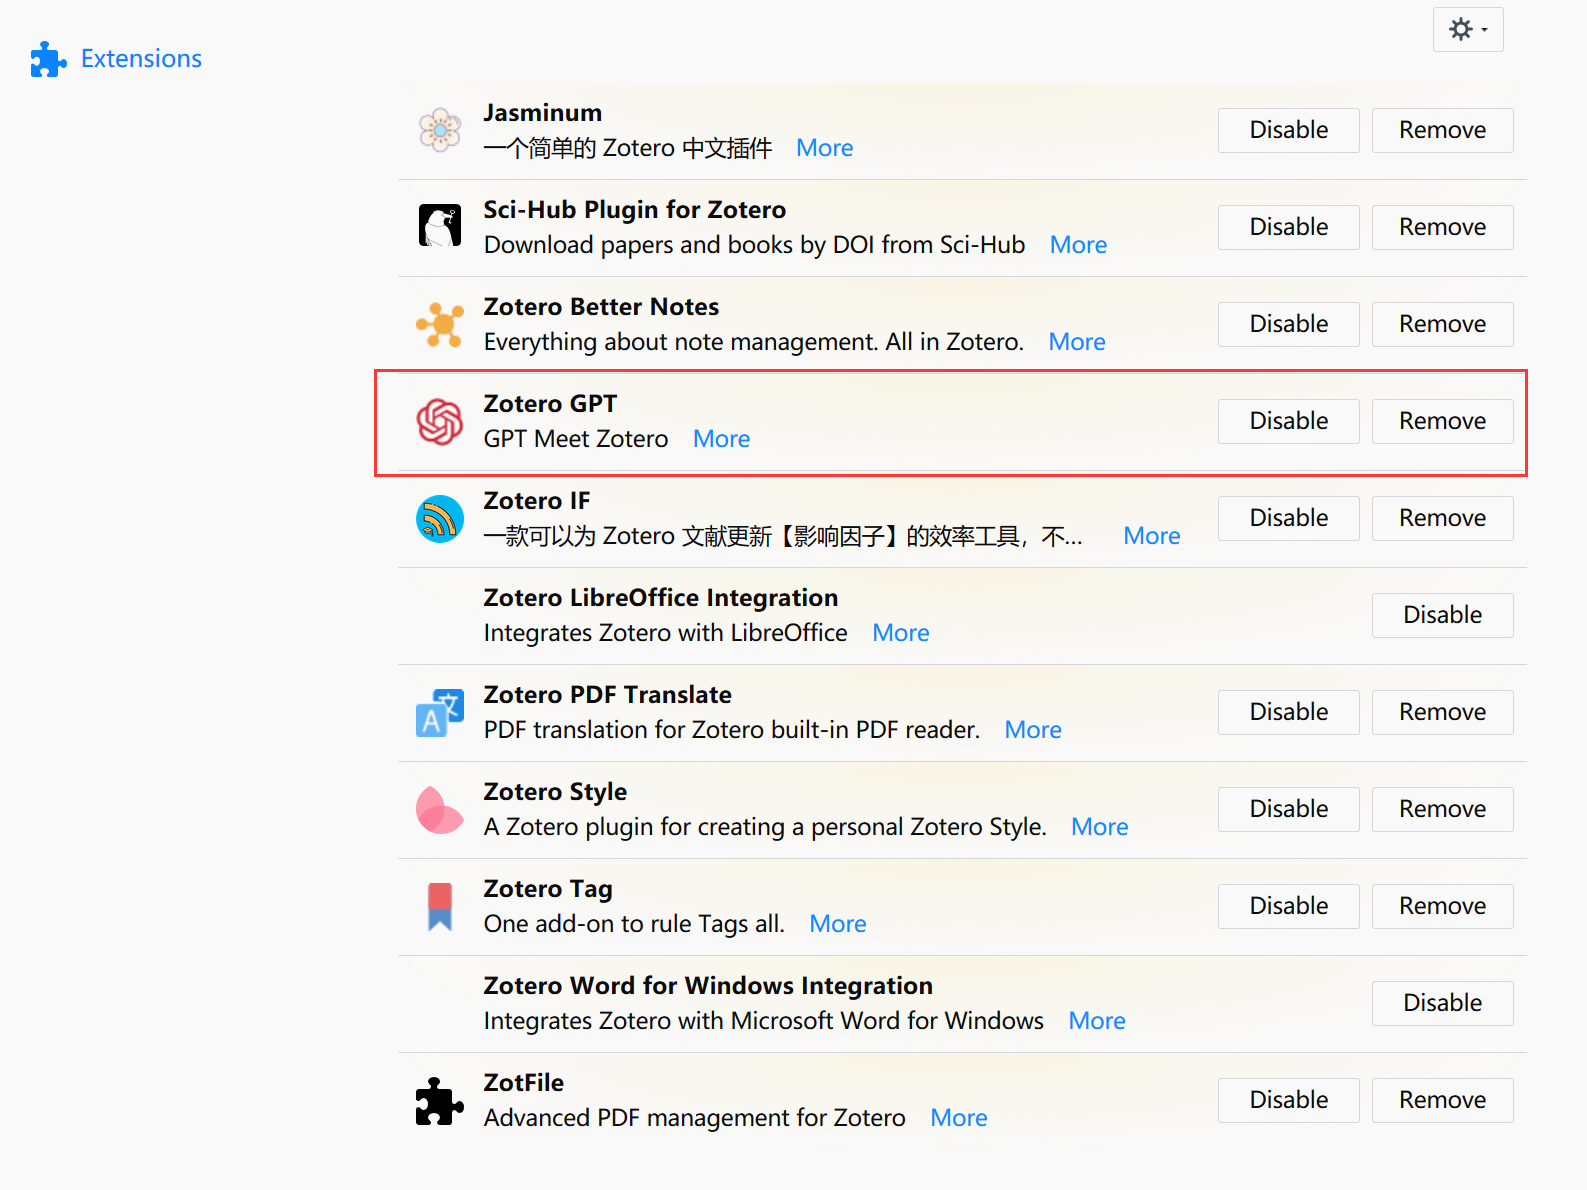
Task: Click the Jasminum flower icon
Action: (x=440, y=130)
